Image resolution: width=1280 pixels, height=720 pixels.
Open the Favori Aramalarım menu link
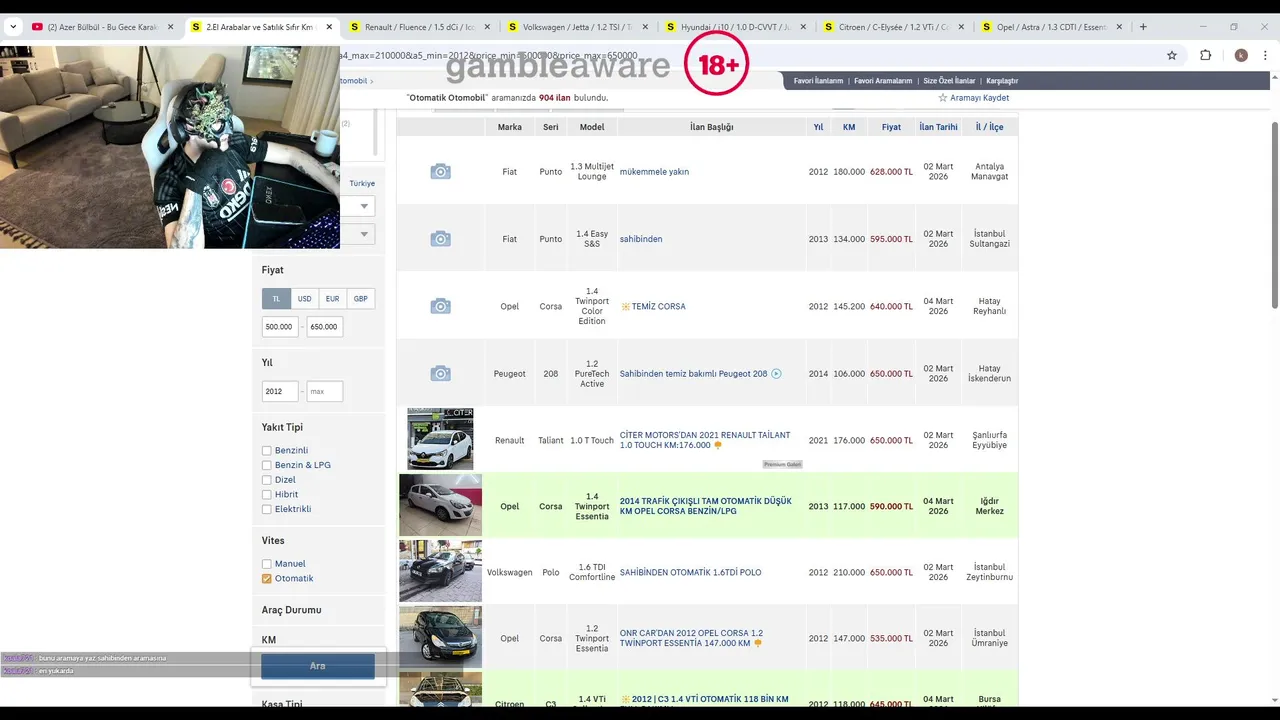tap(883, 81)
